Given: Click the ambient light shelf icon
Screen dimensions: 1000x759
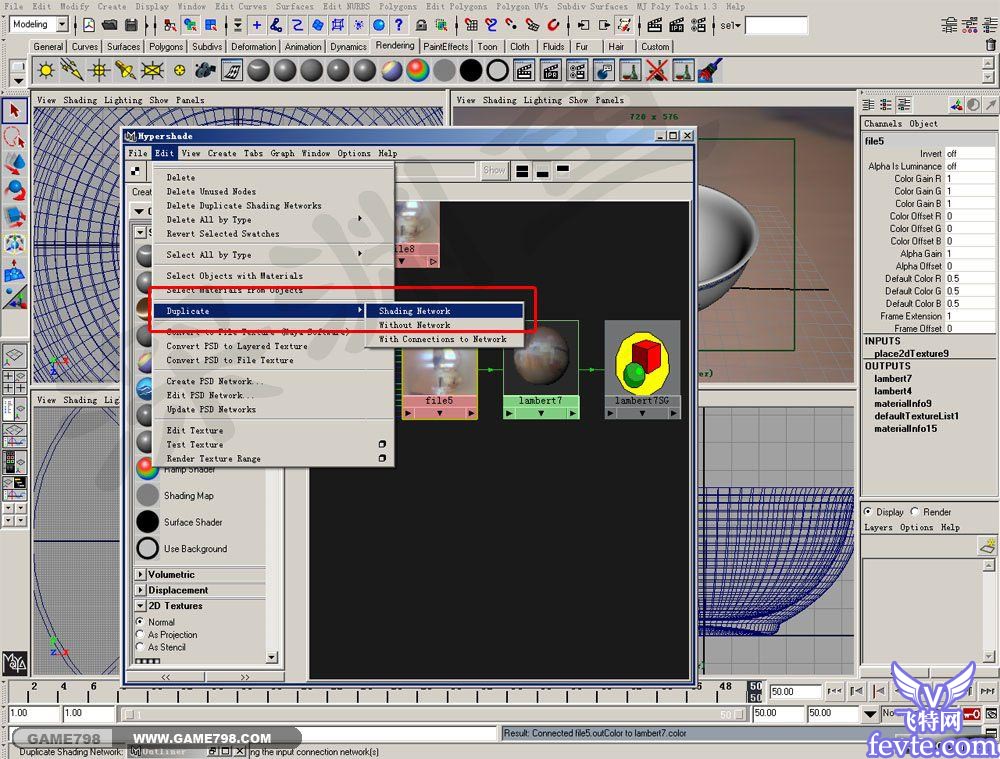Looking at the screenshot, I should [x=46, y=70].
